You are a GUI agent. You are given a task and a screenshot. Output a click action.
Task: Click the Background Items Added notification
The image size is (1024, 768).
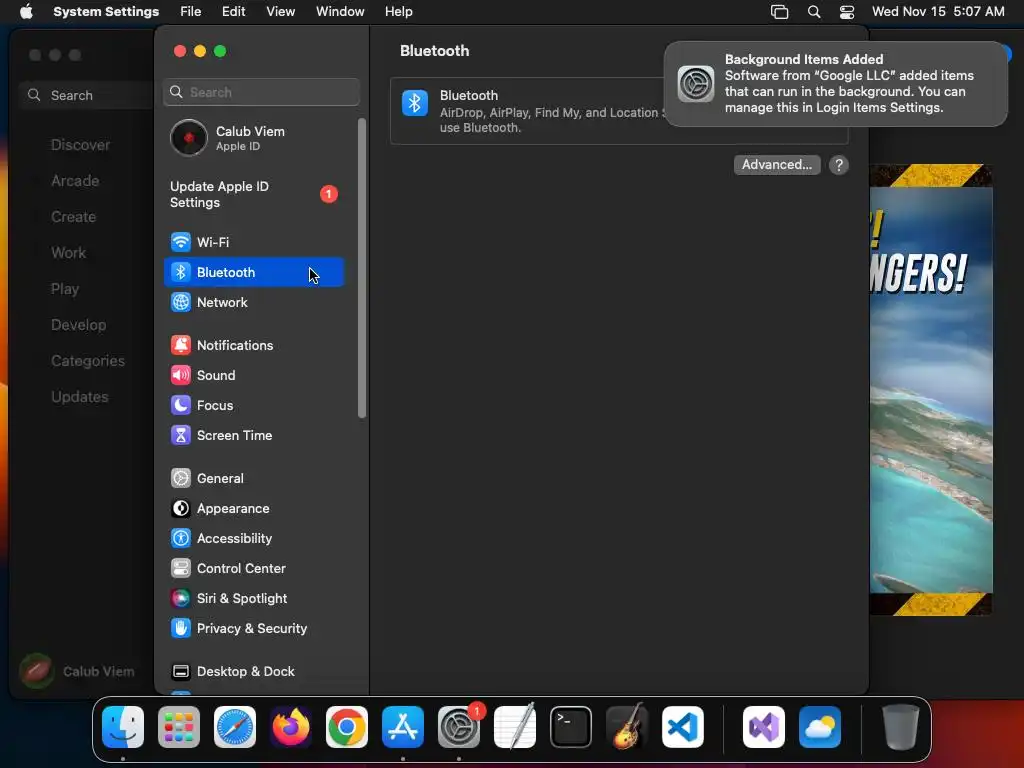coord(836,84)
